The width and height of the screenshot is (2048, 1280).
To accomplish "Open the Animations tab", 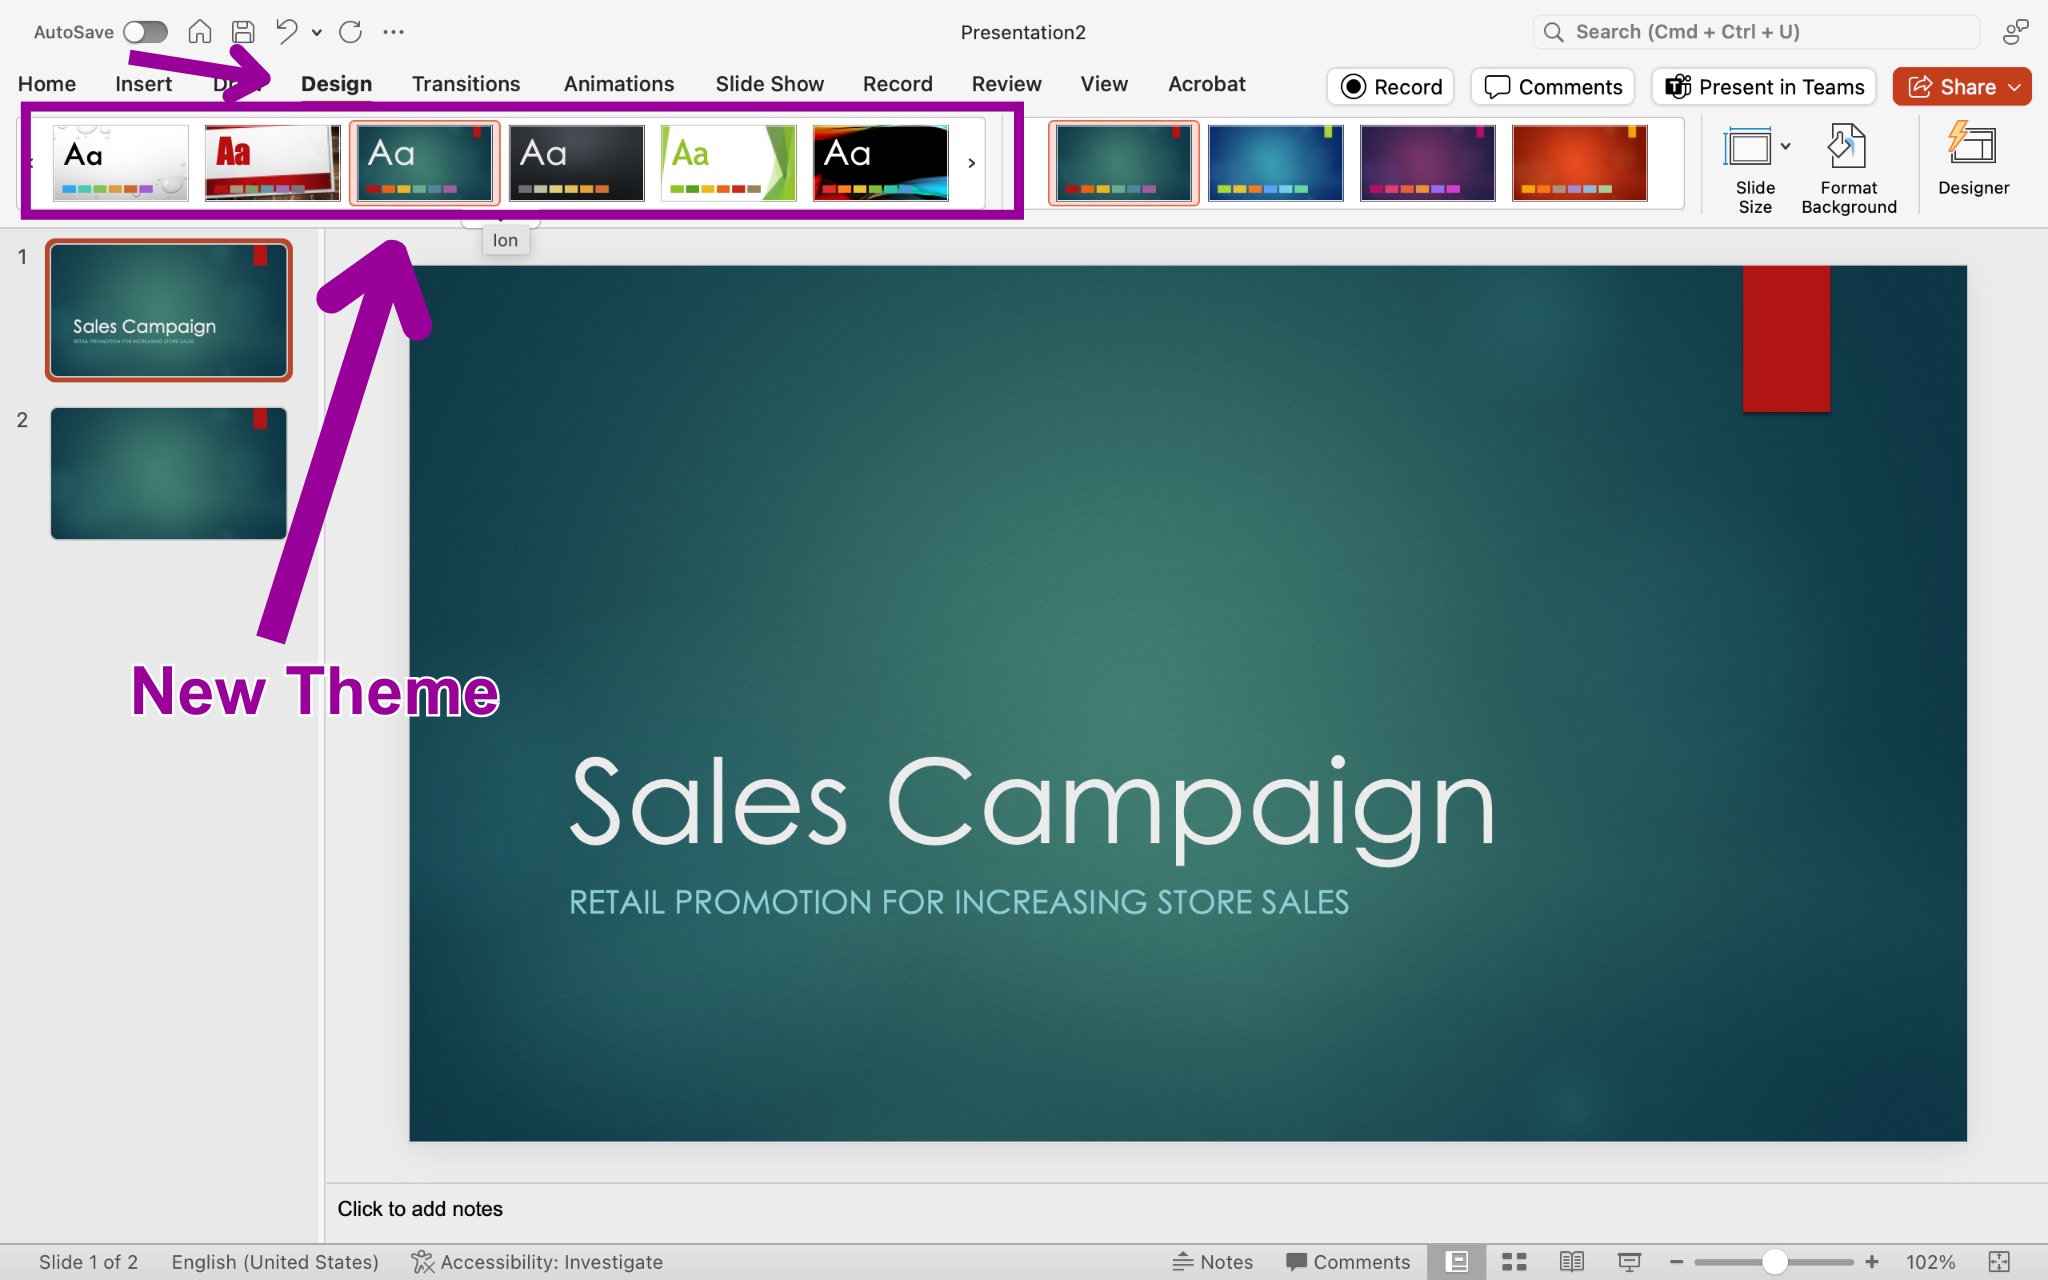I will click(619, 84).
